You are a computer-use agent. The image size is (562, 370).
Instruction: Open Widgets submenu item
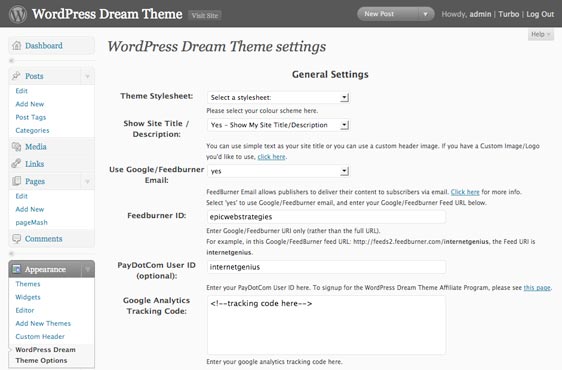tap(28, 297)
